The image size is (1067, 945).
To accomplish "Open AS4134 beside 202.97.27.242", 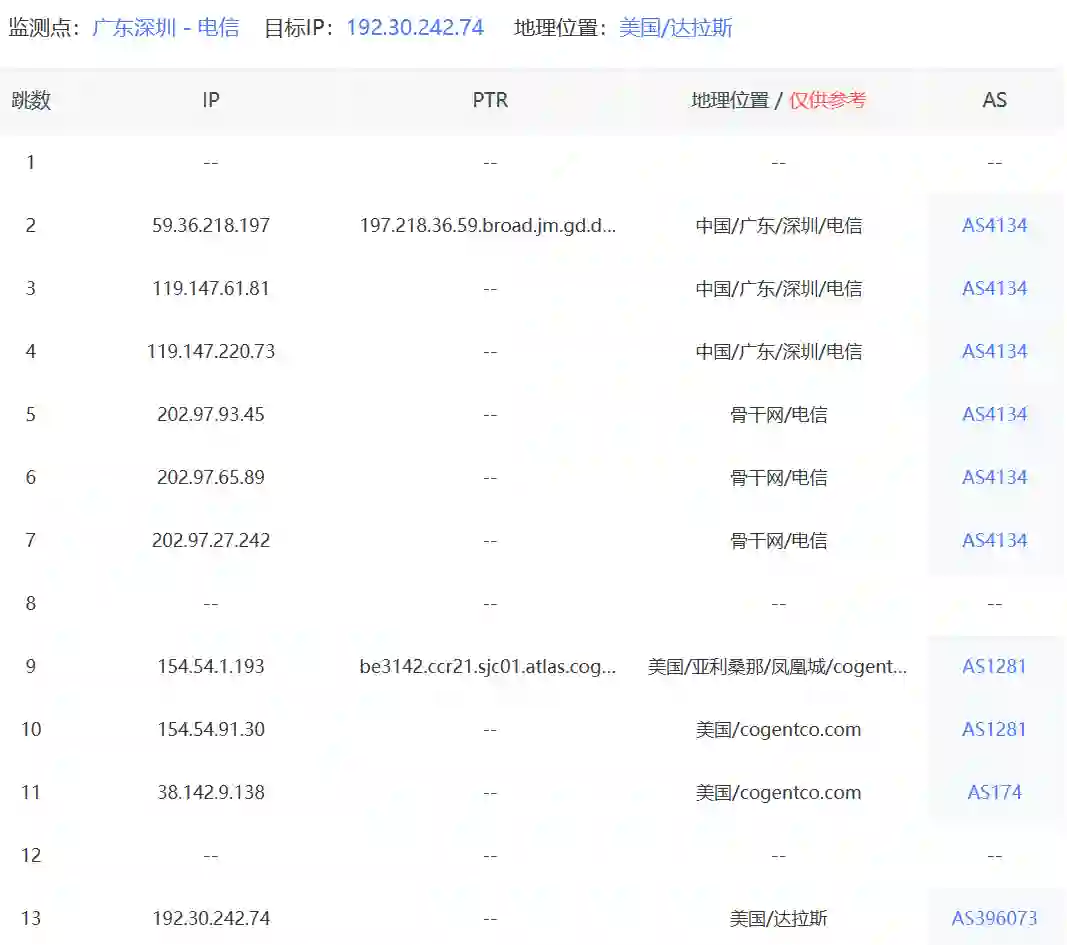I will [995, 540].
